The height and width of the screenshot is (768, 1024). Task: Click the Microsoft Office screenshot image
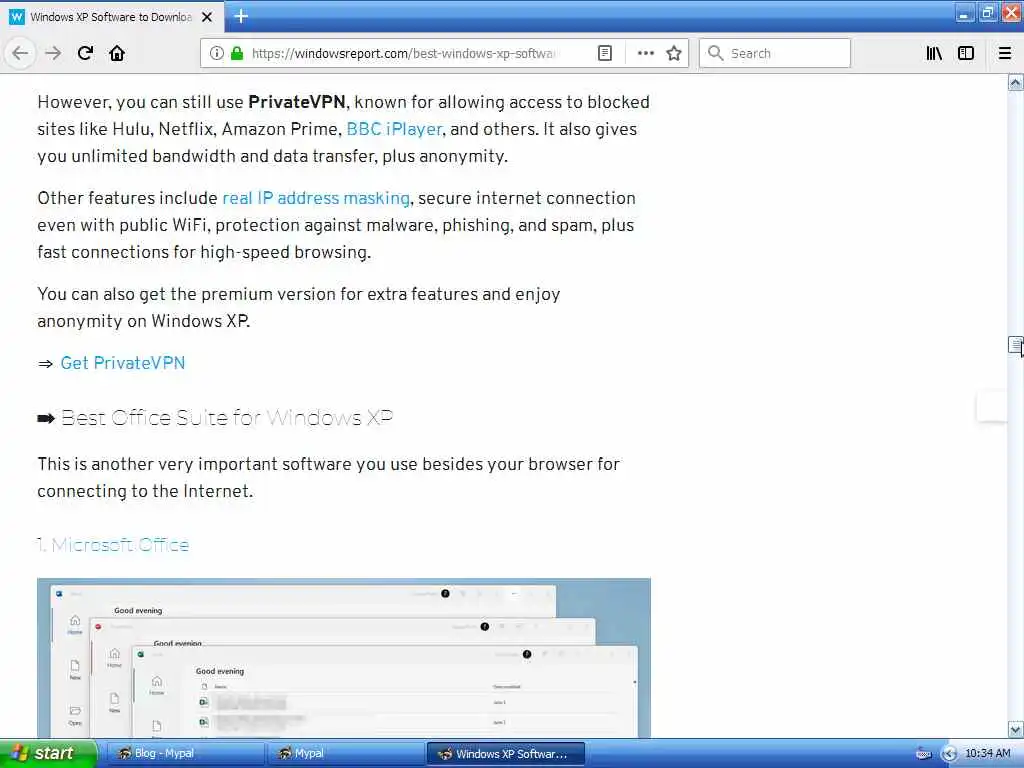pyautogui.click(x=344, y=658)
